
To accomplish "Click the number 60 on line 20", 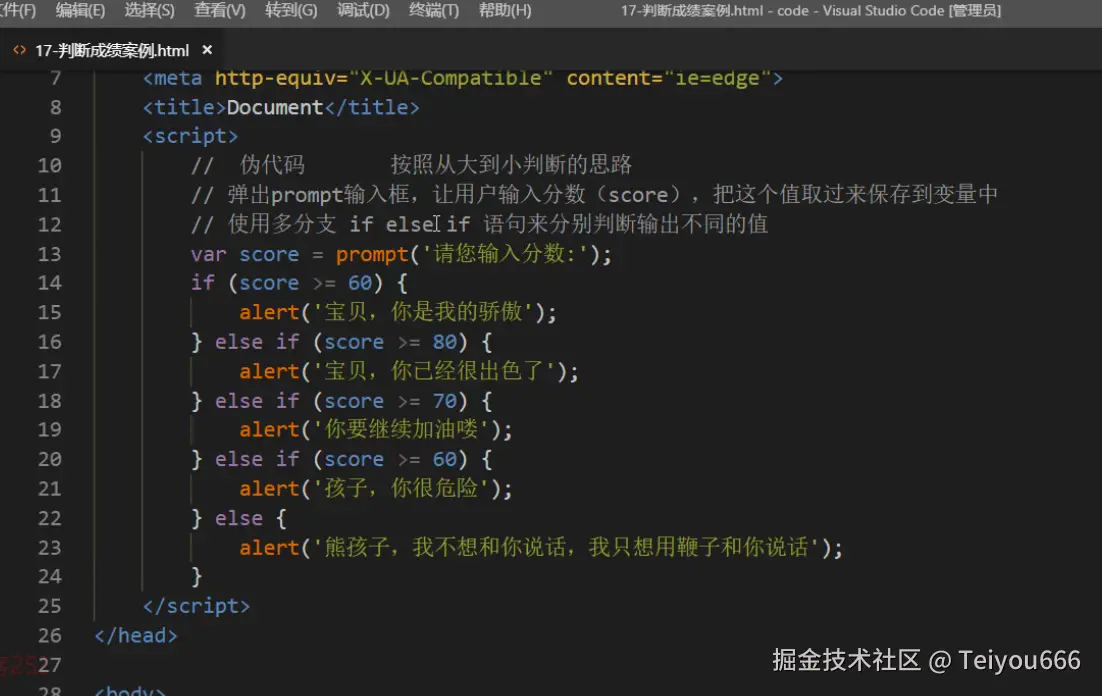I will point(444,459).
